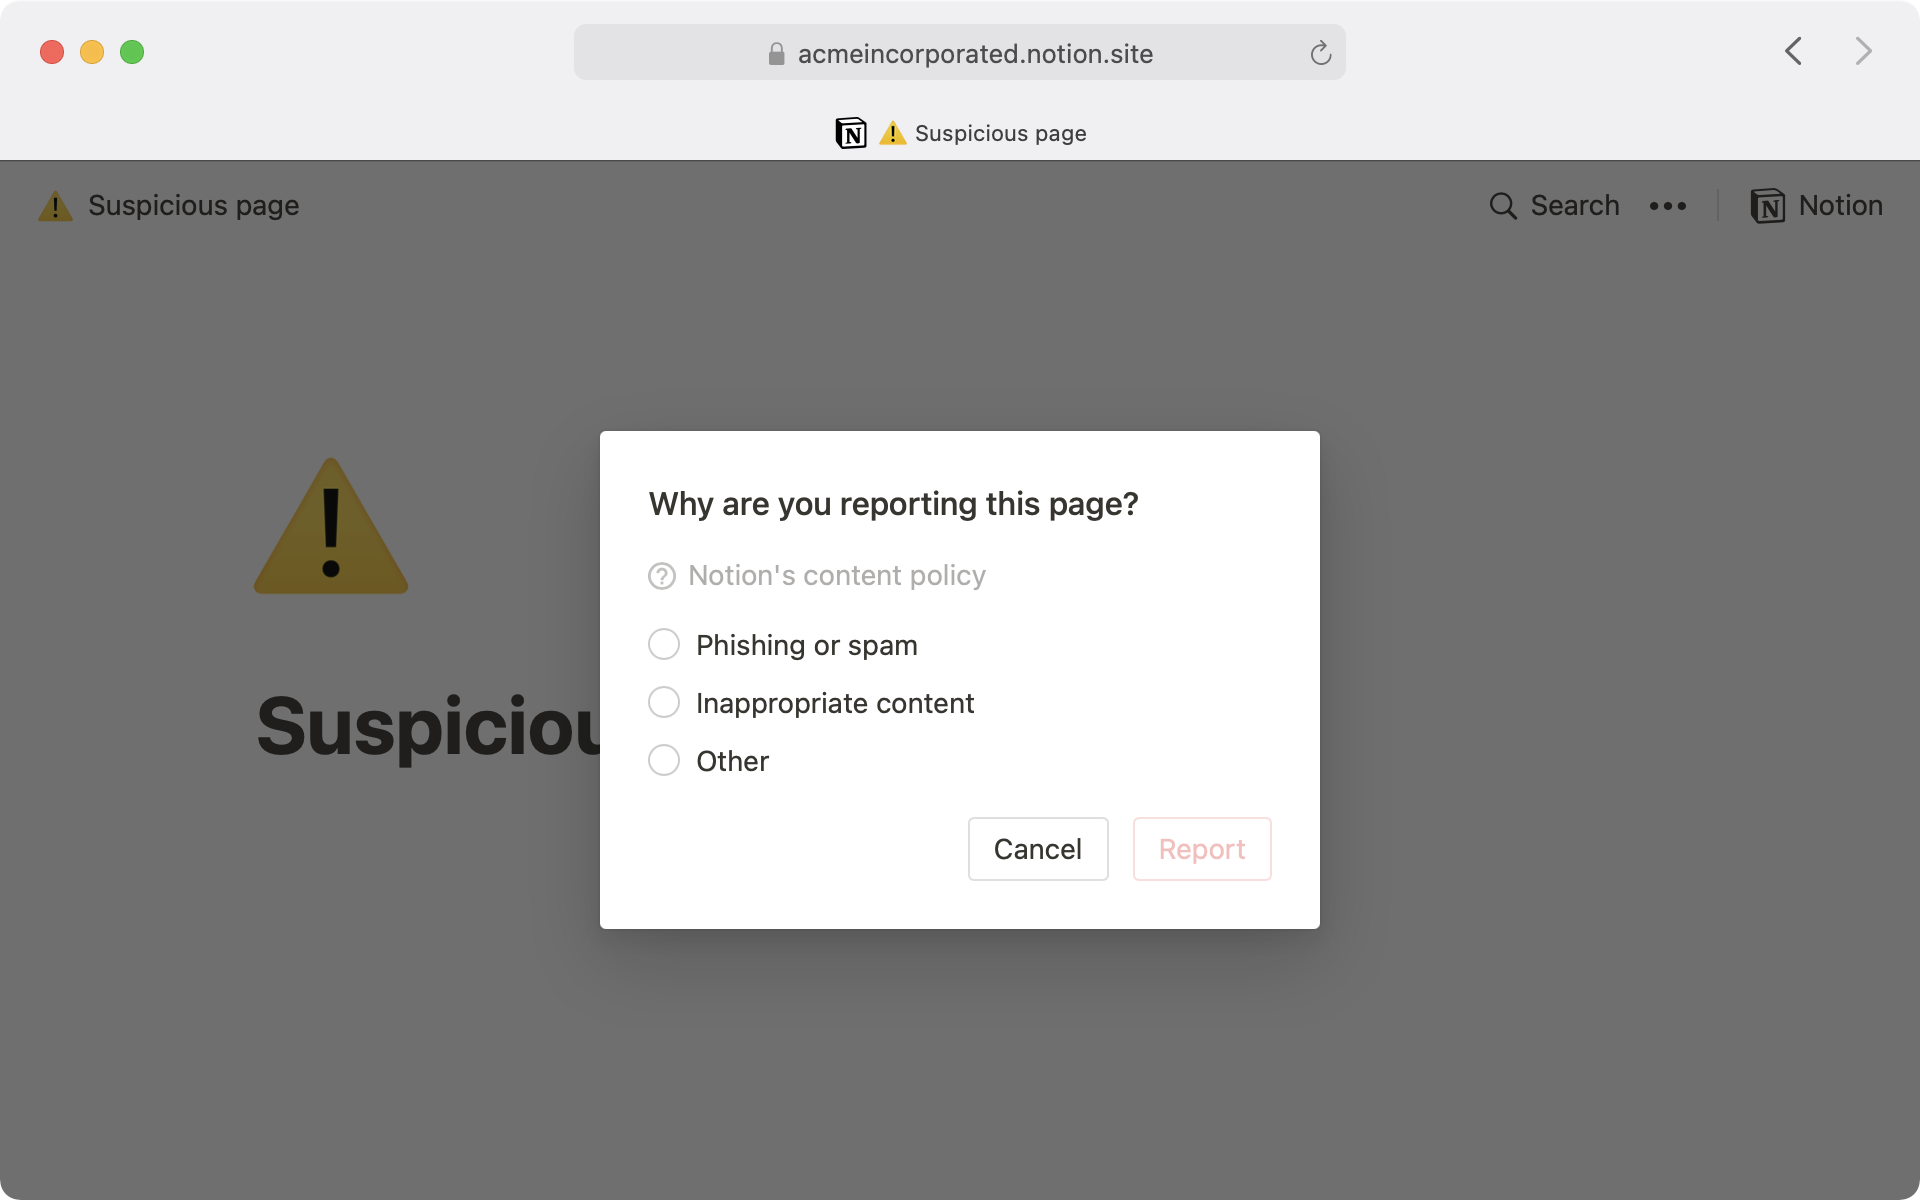Click the browser back navigation arrow
This screenshot has width=1920, height=1200.
1793,51
